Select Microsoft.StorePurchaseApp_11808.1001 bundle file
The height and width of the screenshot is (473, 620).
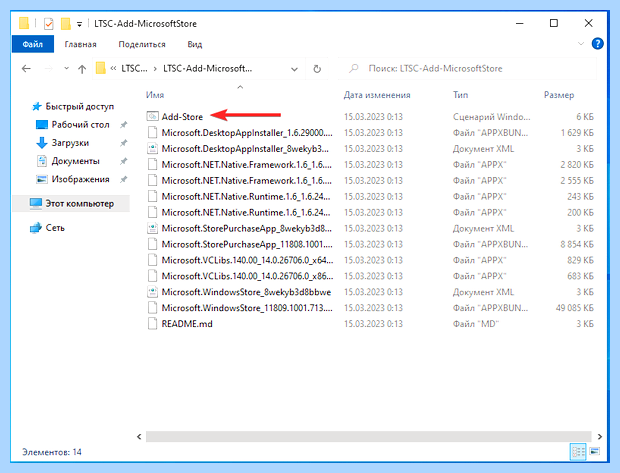pos(247,244)
